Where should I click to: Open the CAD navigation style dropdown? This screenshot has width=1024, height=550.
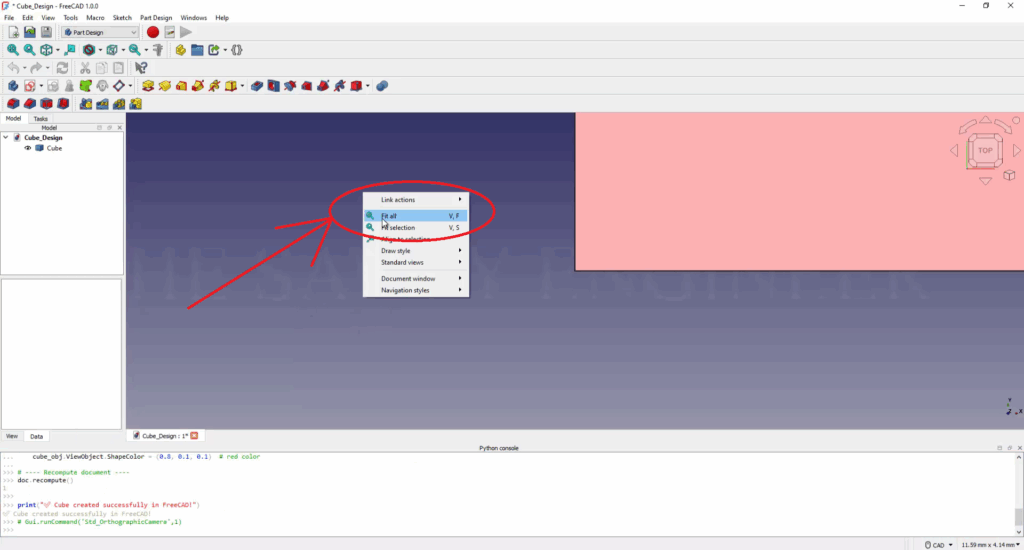tap(939, 545)
